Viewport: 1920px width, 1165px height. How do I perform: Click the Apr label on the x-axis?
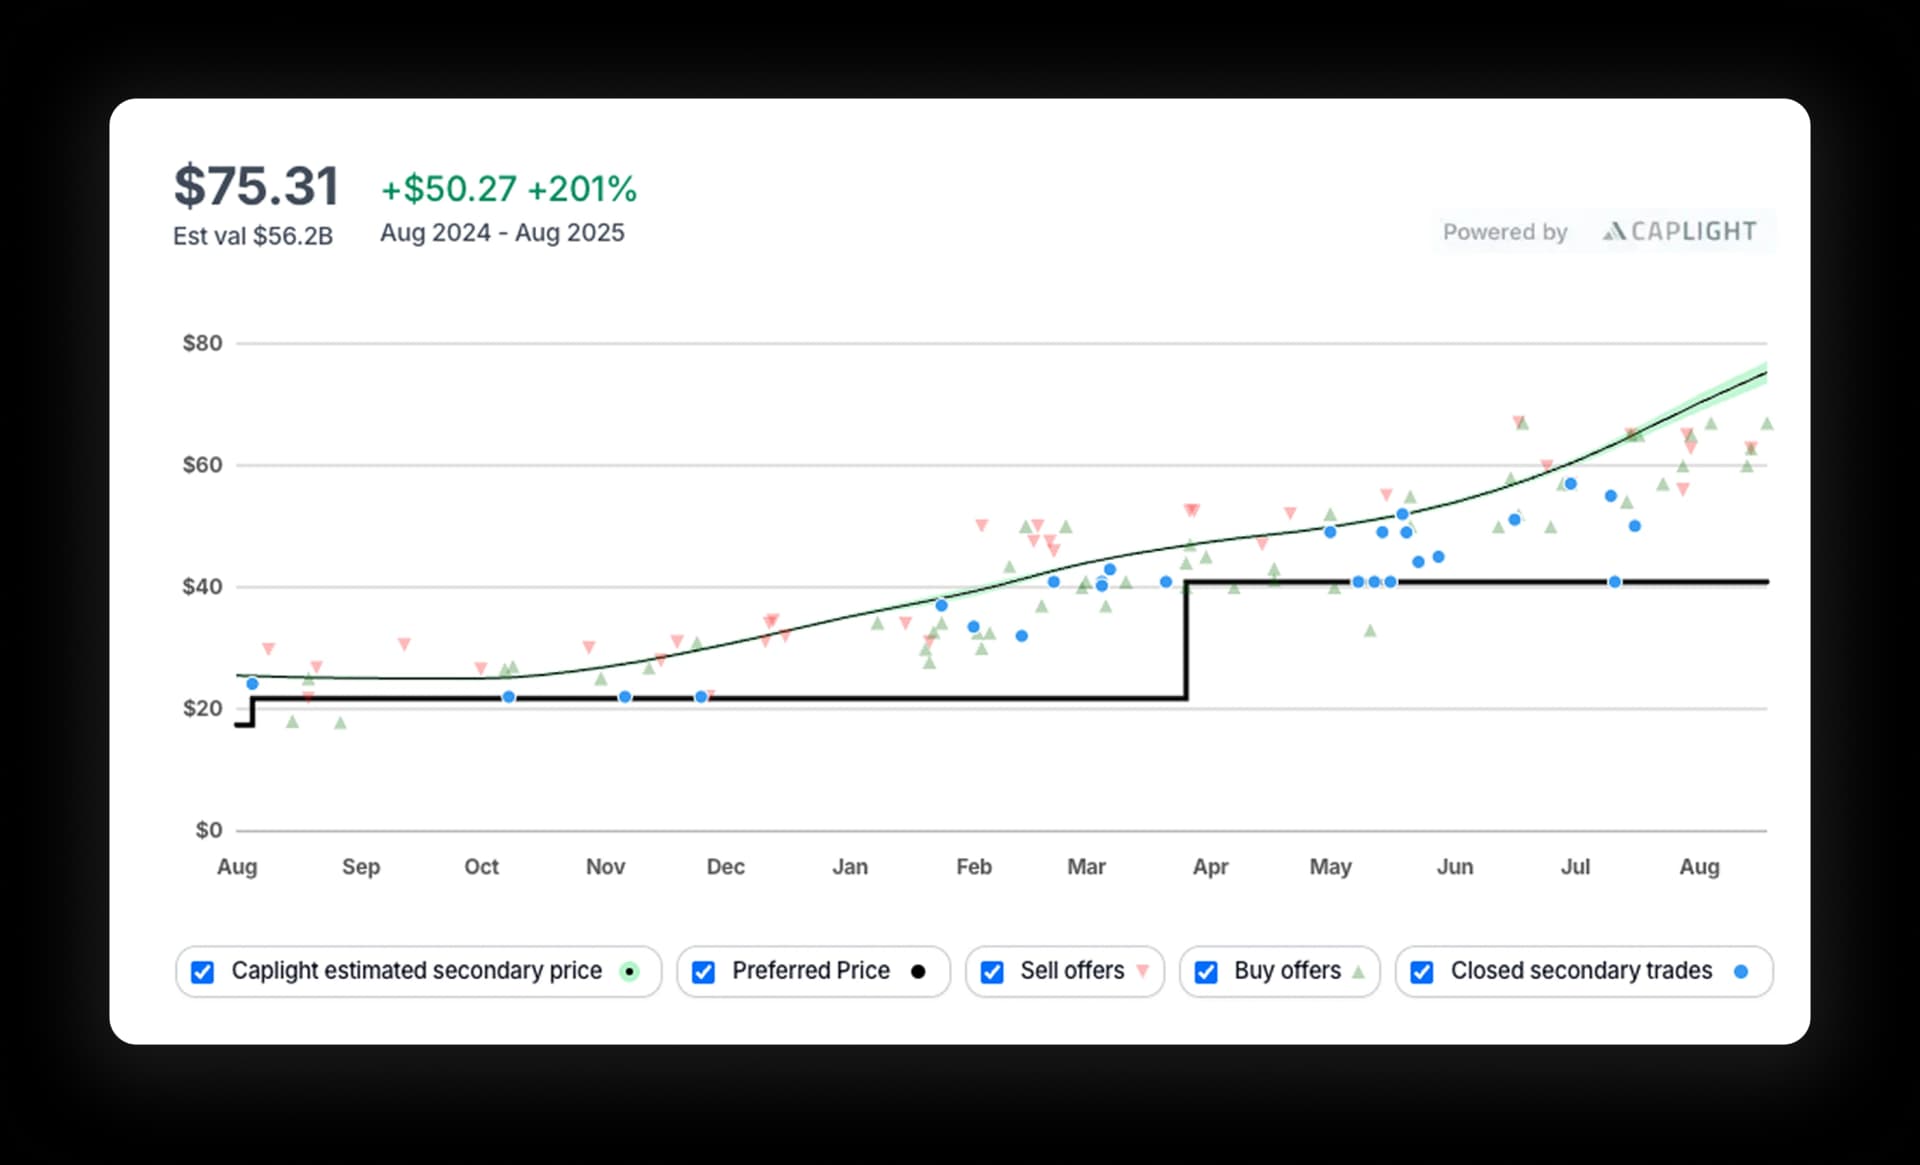tap(1210, 867)
